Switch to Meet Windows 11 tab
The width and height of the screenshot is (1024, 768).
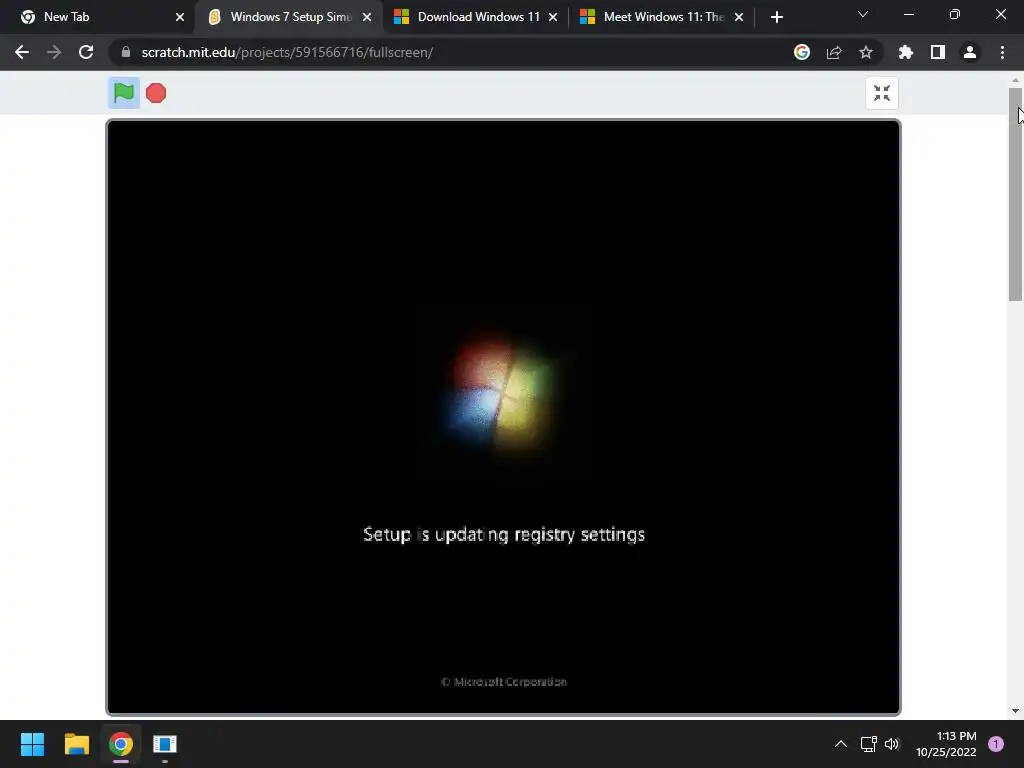(663, 17)
